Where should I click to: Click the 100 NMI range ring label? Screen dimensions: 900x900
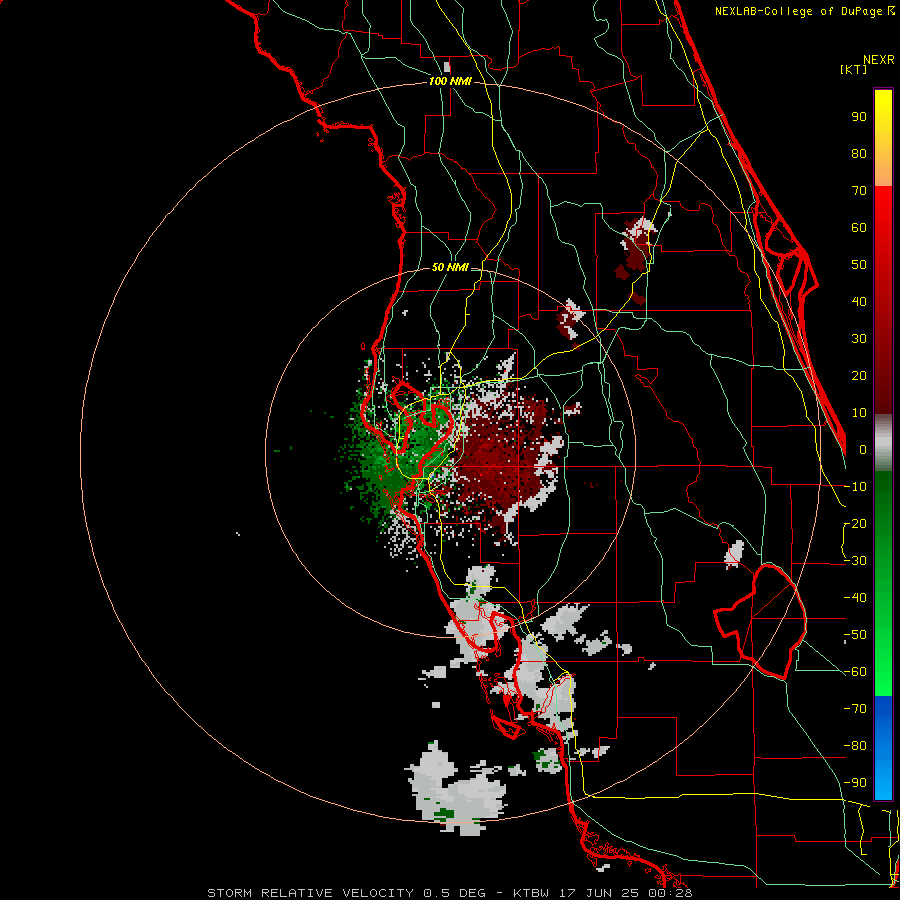pyautogui.click(x=450, y=81)
